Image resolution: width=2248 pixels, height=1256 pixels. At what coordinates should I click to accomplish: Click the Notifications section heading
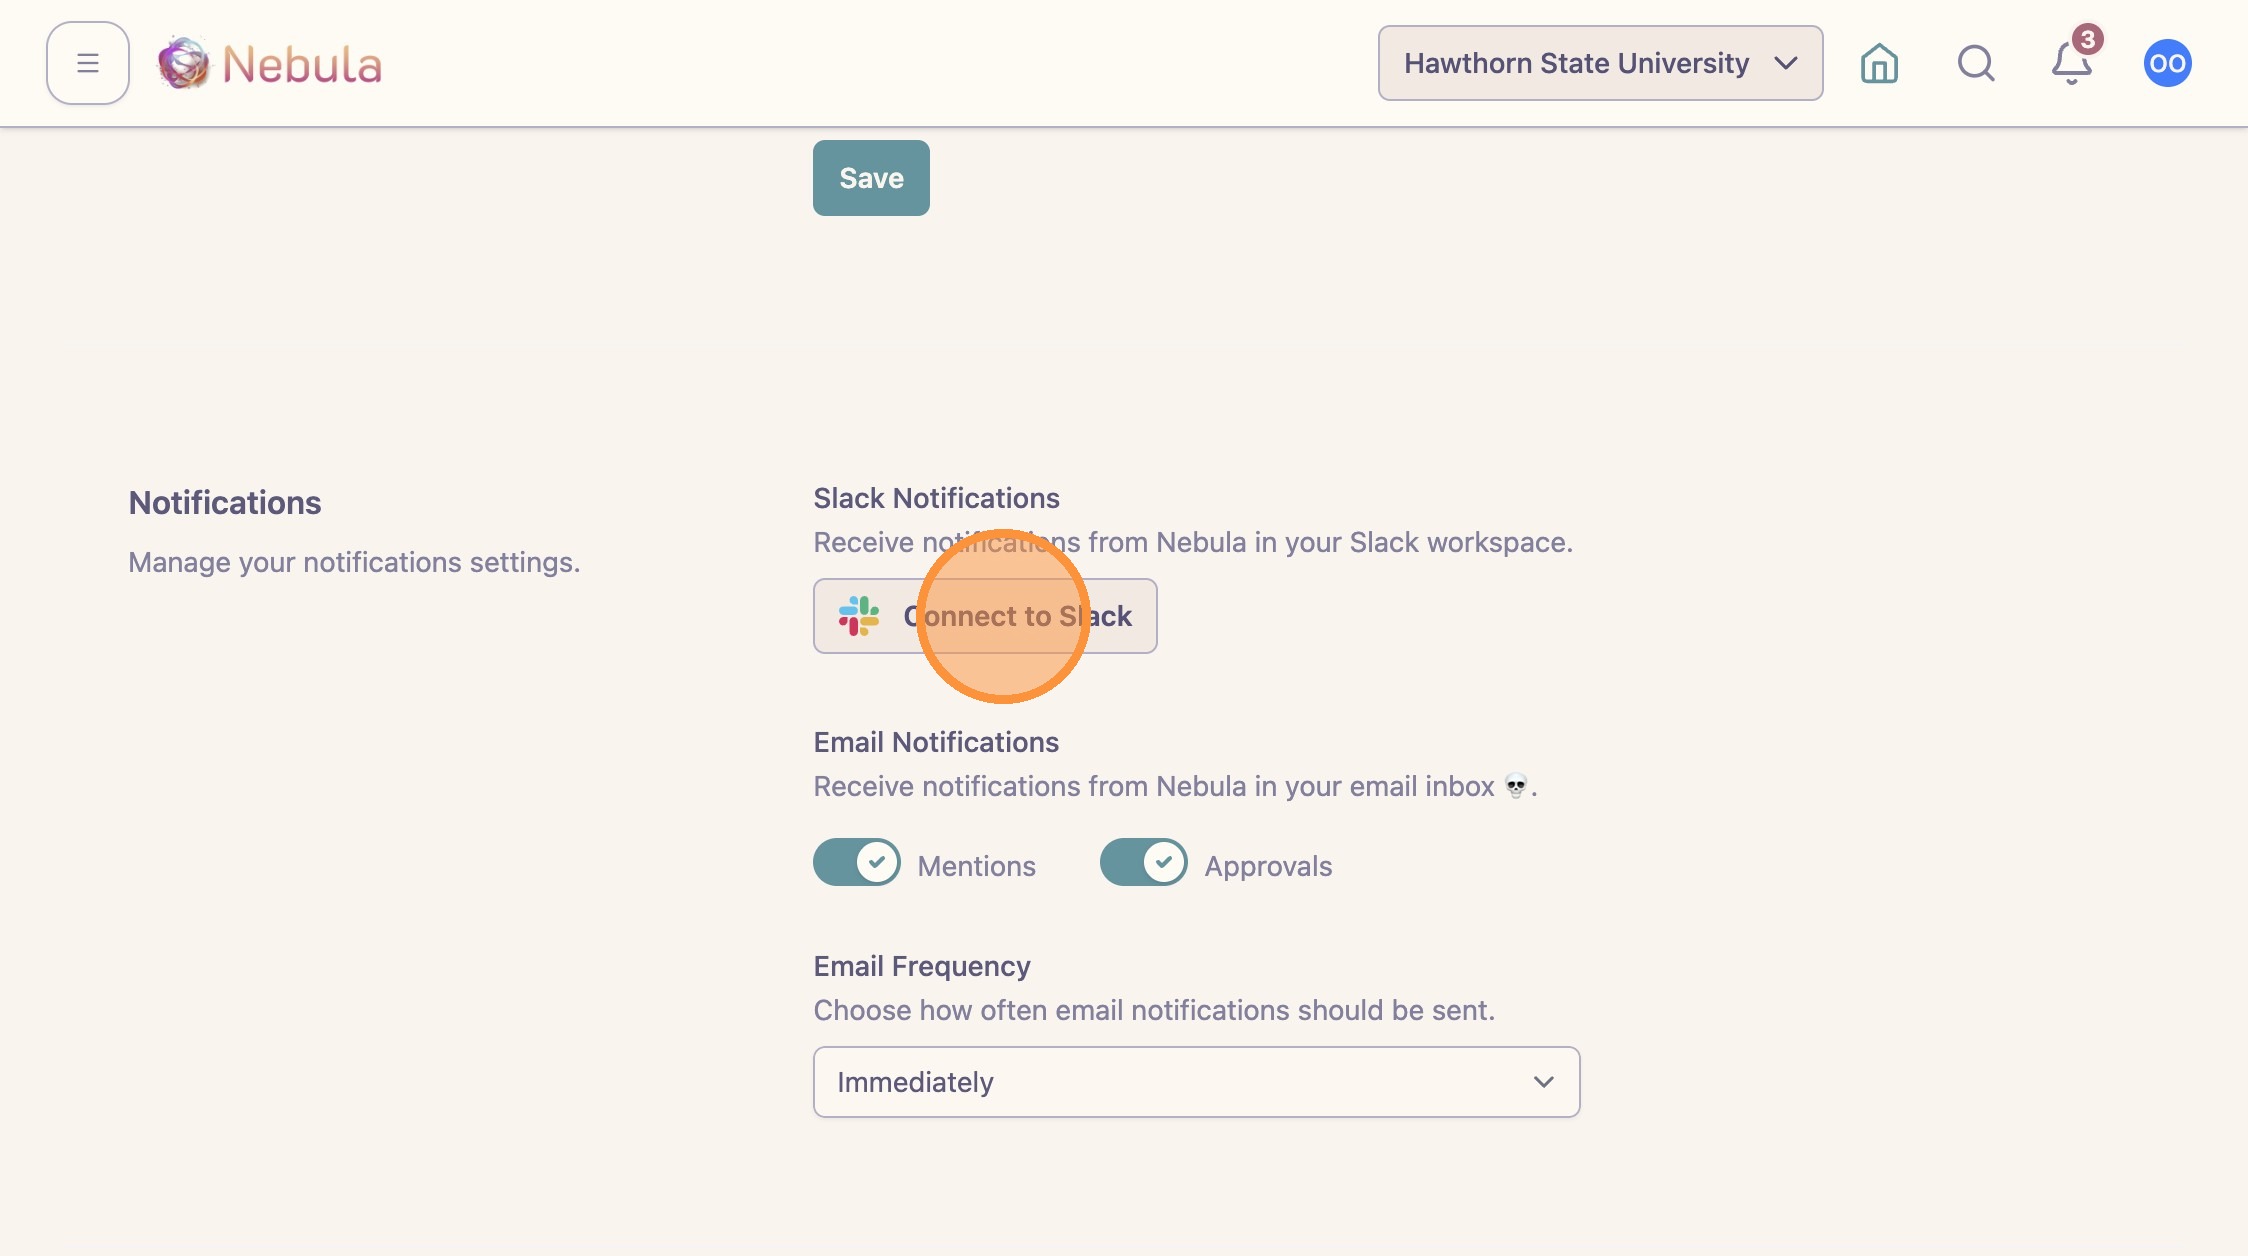tap(225, 503)
